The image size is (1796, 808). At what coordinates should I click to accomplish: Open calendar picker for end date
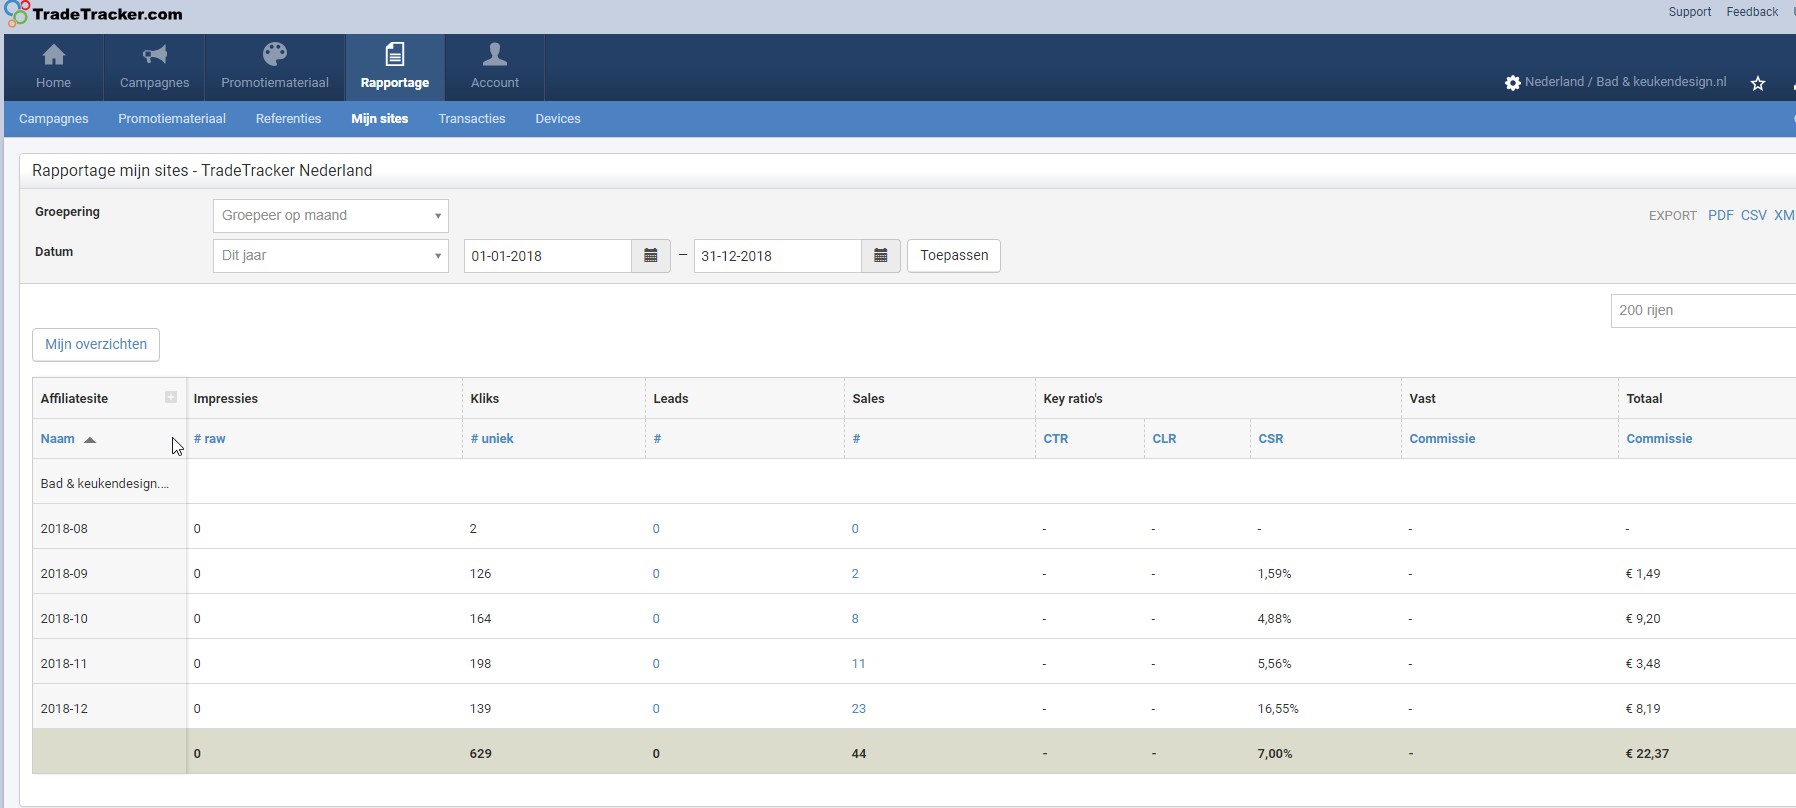click(x=881, y=256)
